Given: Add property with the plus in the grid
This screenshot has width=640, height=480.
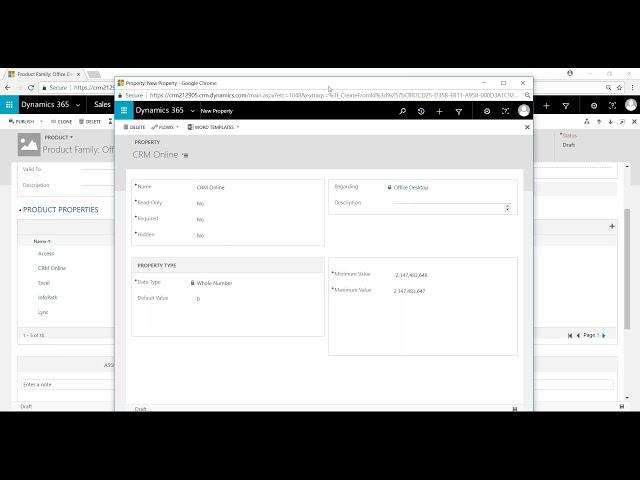Looking at the screenshot, I should [x=612, y=226].
